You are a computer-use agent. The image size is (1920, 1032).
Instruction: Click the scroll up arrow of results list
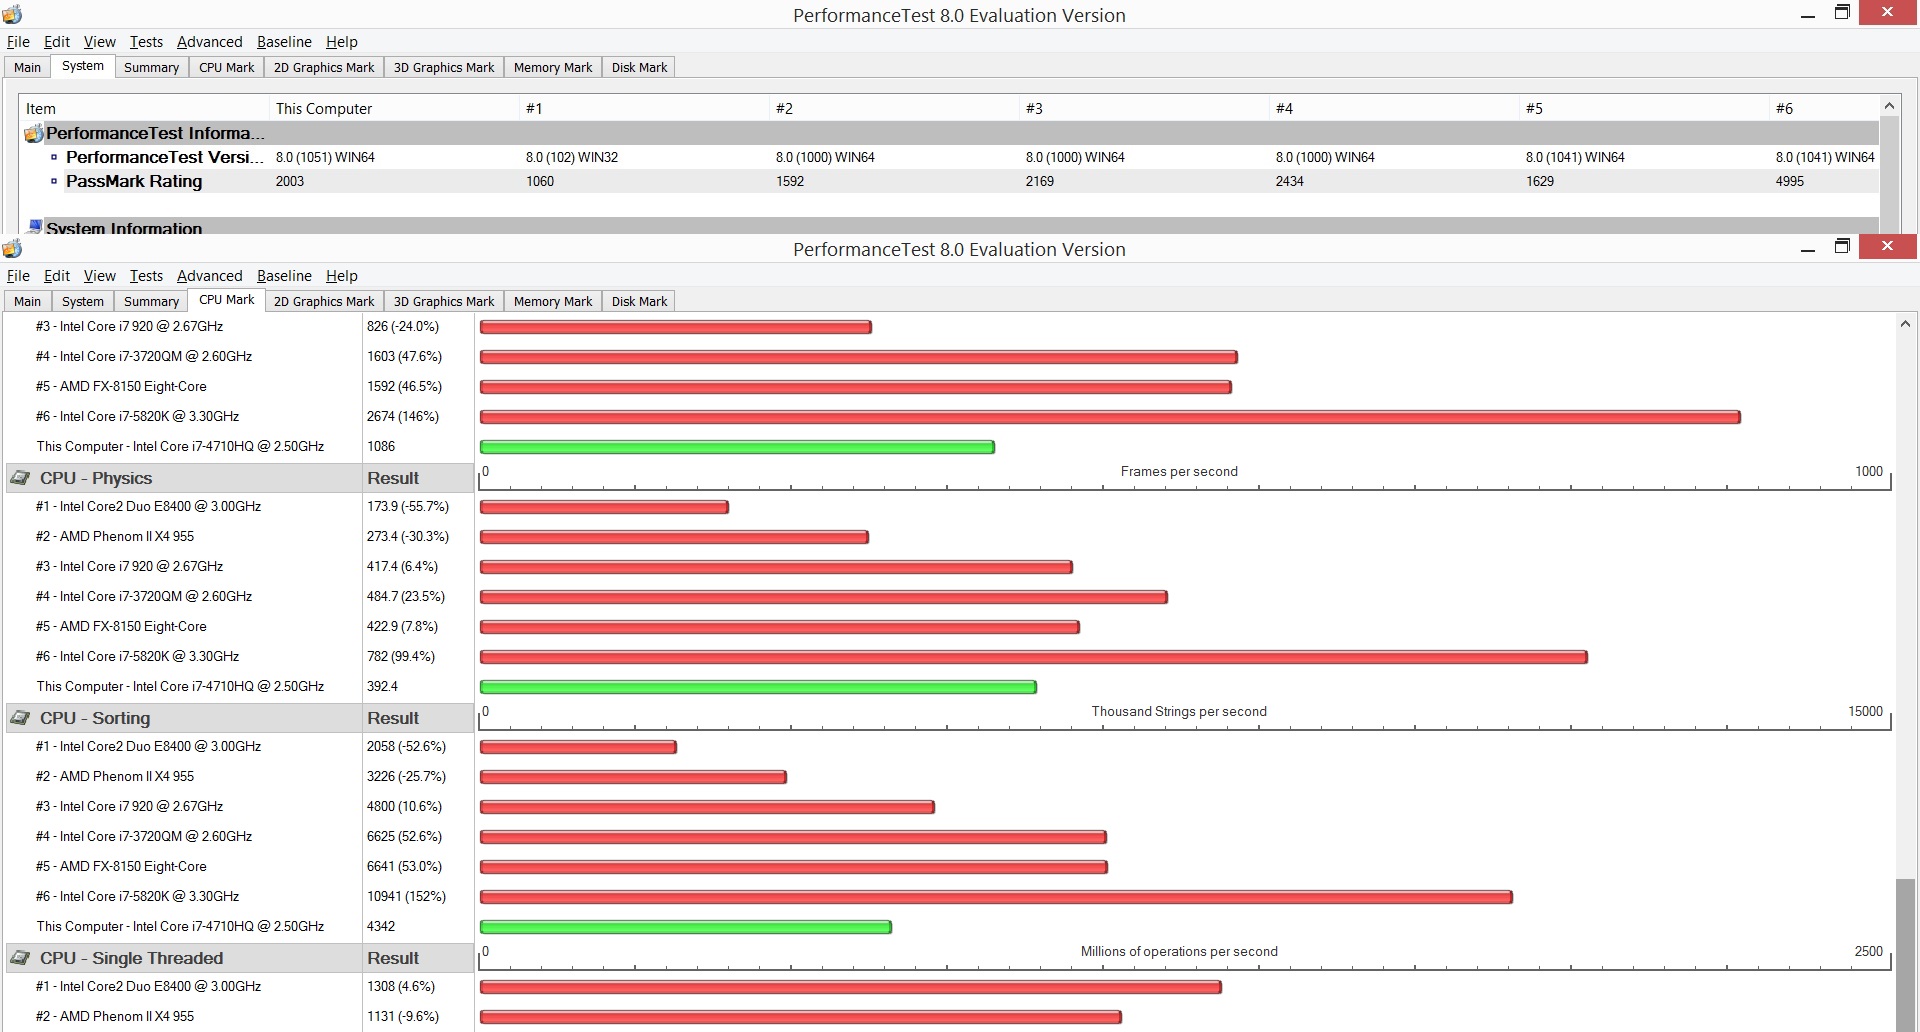tap(1905, 324)
